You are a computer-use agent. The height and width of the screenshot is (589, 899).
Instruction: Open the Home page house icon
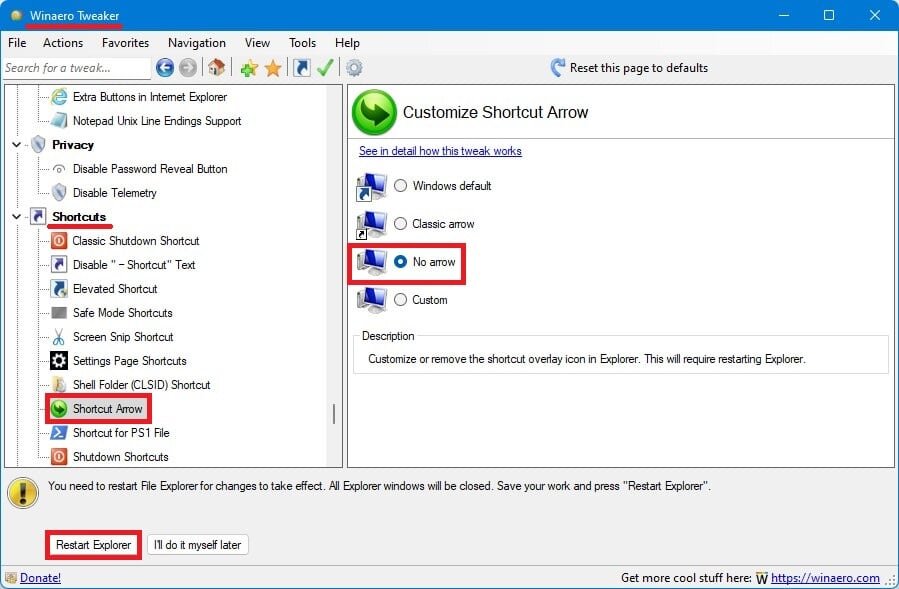click(216, 68)
